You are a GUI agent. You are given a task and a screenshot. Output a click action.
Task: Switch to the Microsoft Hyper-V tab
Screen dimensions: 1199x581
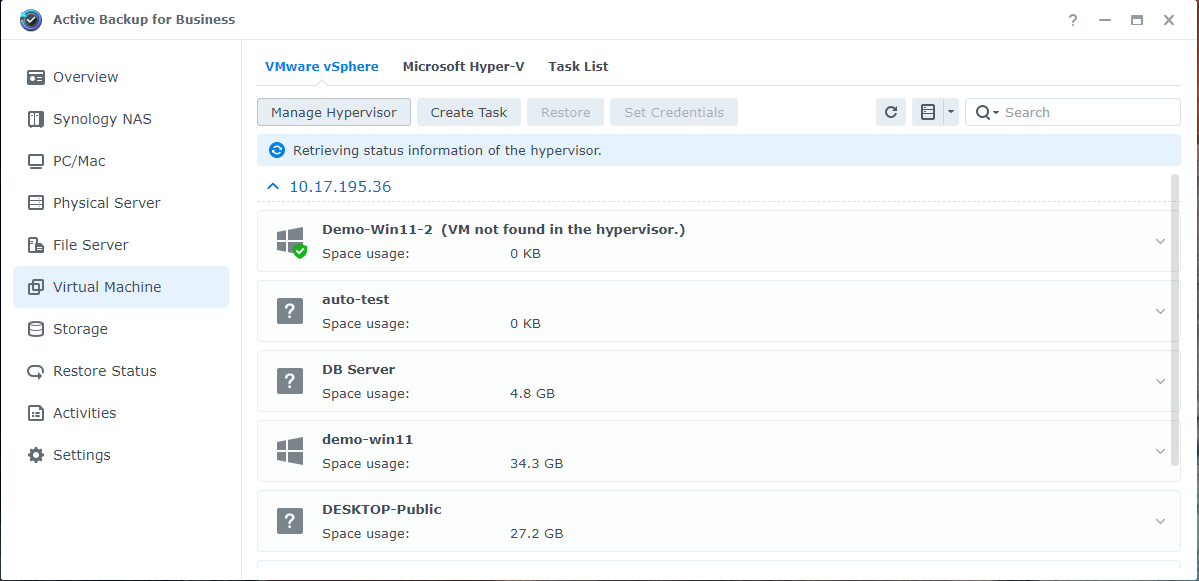point(463,66)
